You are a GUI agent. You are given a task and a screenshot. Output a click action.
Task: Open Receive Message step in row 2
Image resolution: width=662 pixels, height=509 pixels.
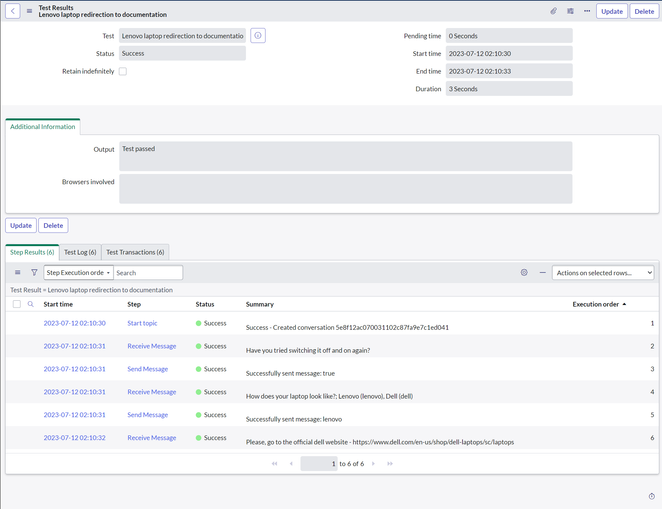[152, 346]
